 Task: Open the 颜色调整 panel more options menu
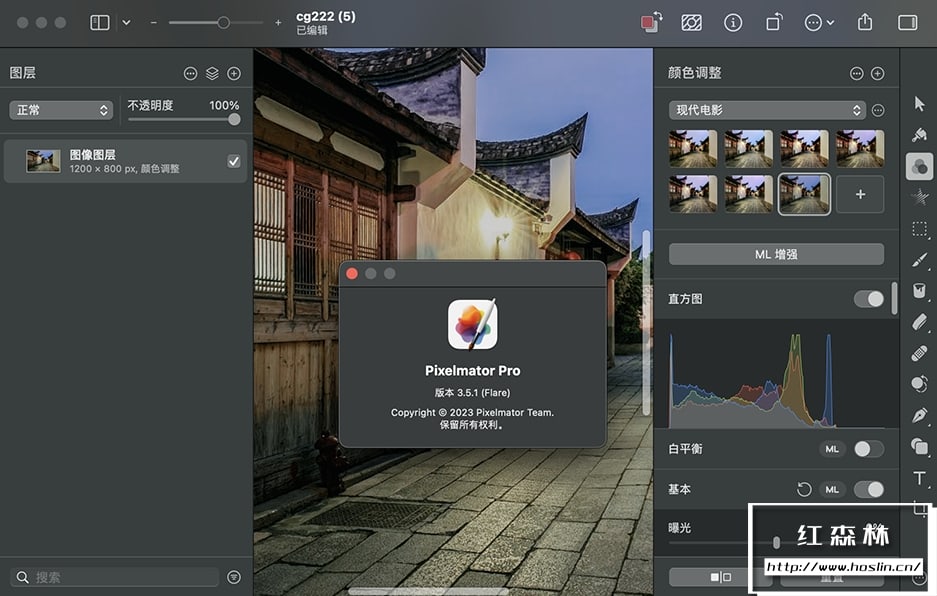pos(856,73)
